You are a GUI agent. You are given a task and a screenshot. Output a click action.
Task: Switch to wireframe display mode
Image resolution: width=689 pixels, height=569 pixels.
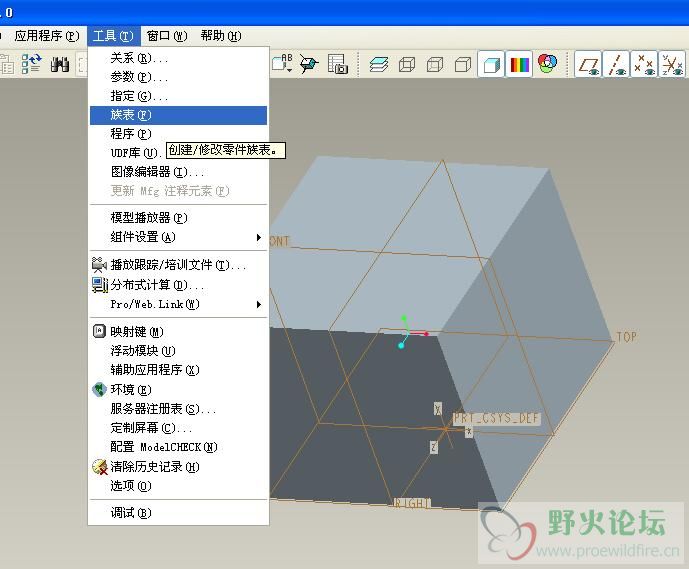click(407, 65)
